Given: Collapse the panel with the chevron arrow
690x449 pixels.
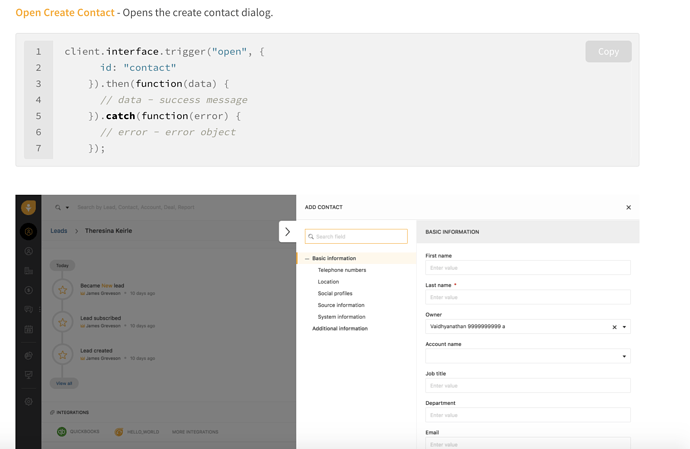Looking at the screenshot, I should [287, 232].
